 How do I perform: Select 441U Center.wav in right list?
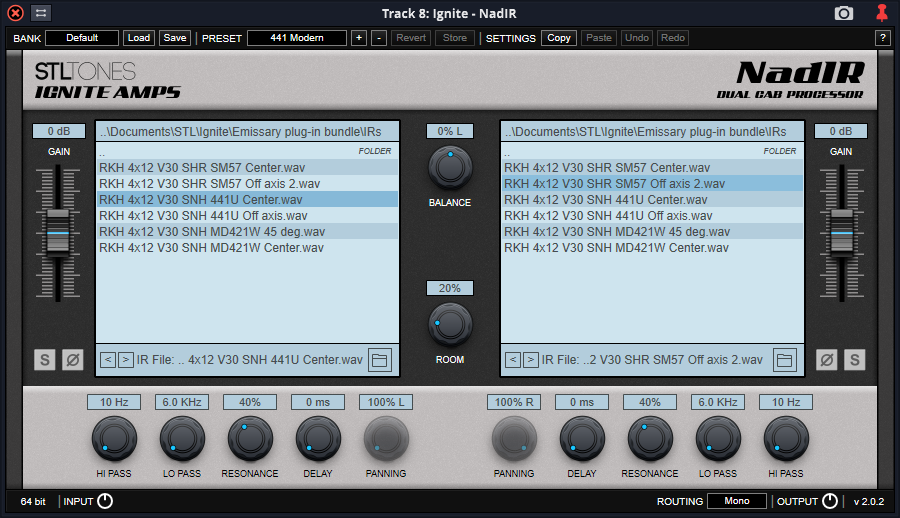[x=652, y=200]
